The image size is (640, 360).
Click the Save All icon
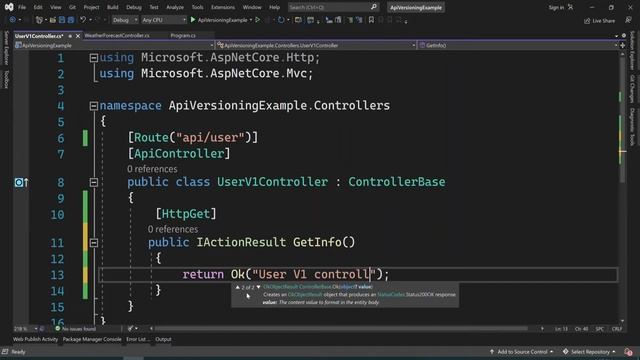point(71,20)
